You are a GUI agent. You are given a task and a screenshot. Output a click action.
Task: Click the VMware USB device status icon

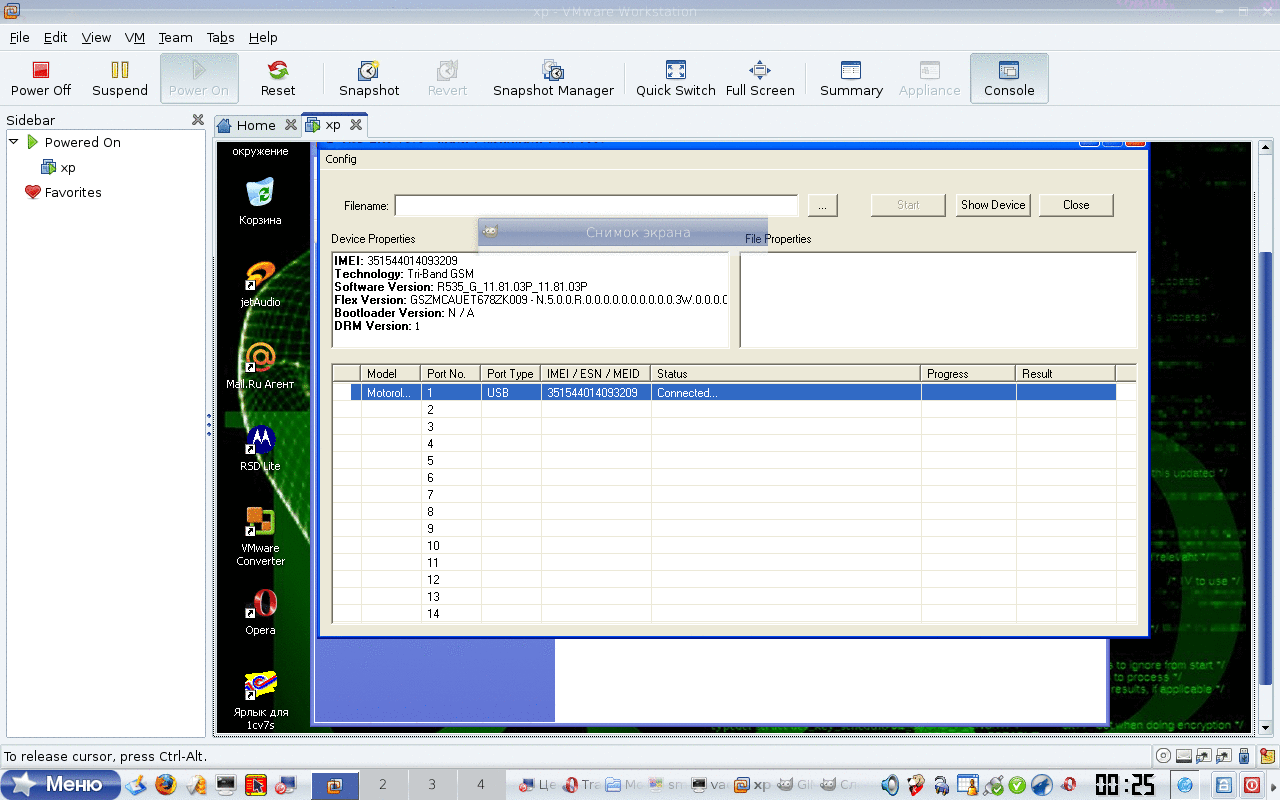coord(1243,756)
